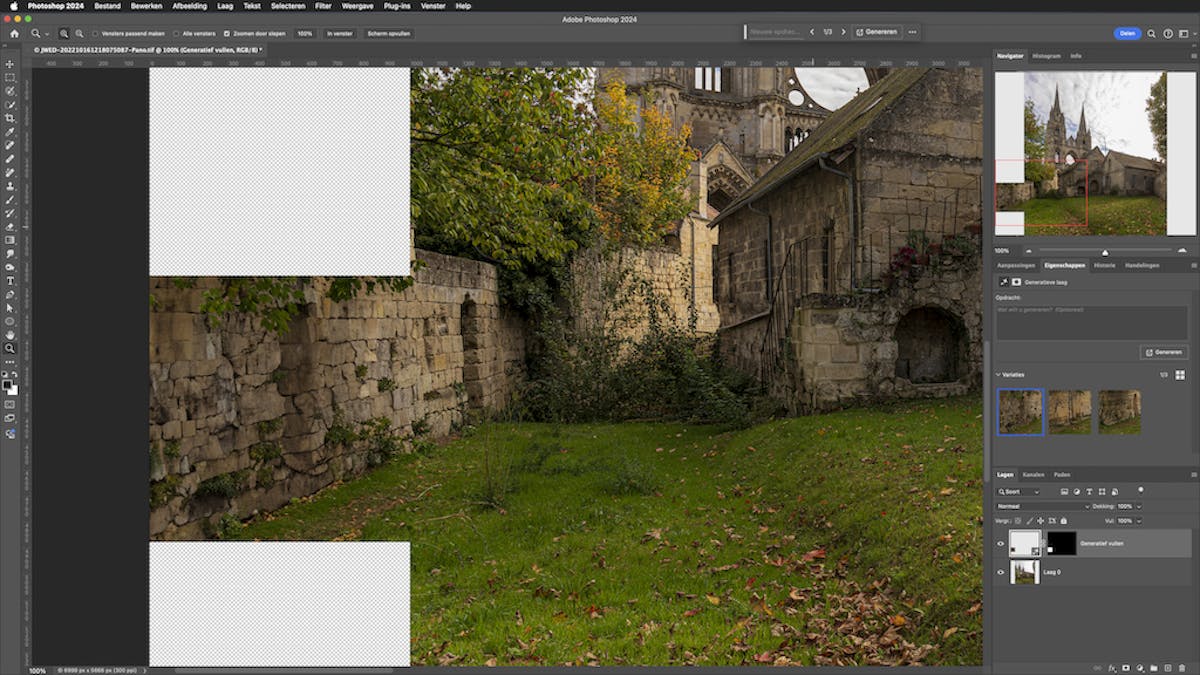
Task: Create a new group folder icon
Action: 1153,667
